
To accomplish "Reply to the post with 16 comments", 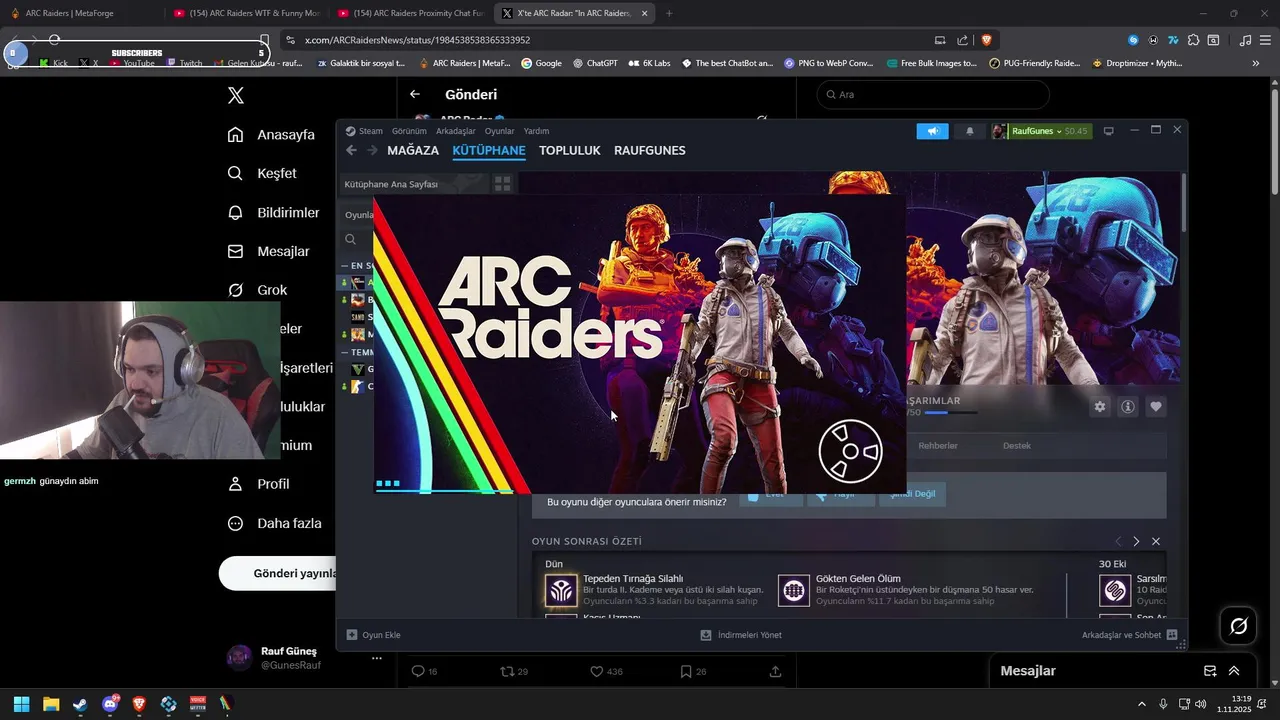I will pos(418,671).
